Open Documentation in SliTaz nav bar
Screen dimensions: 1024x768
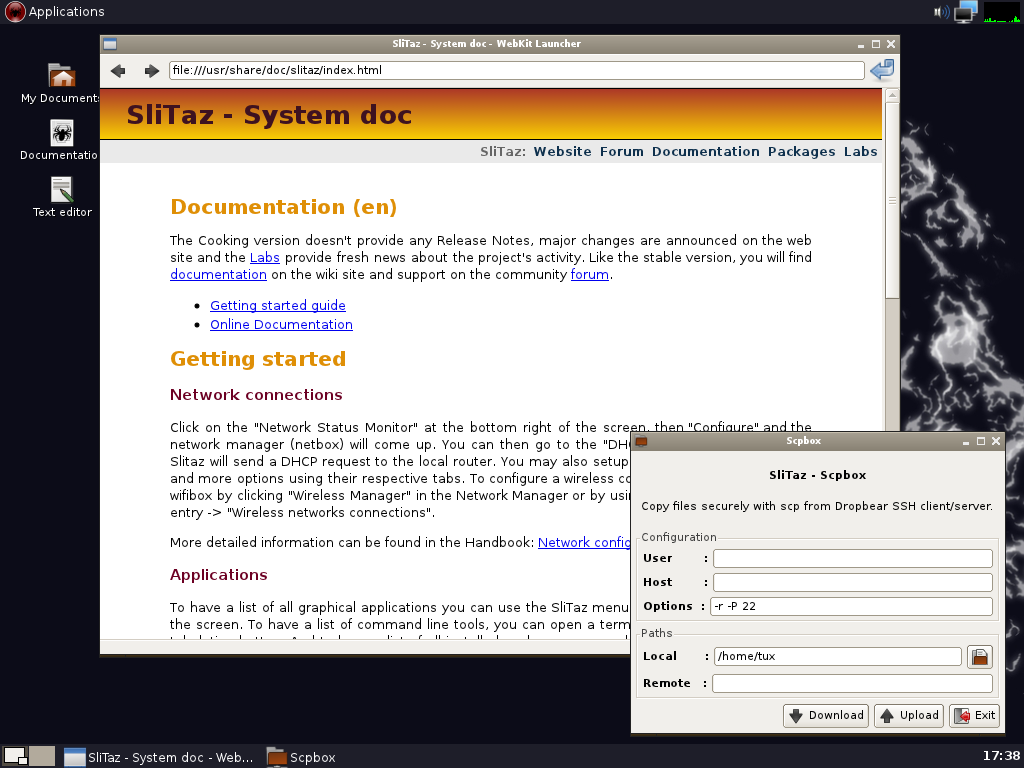pos(705,152)
